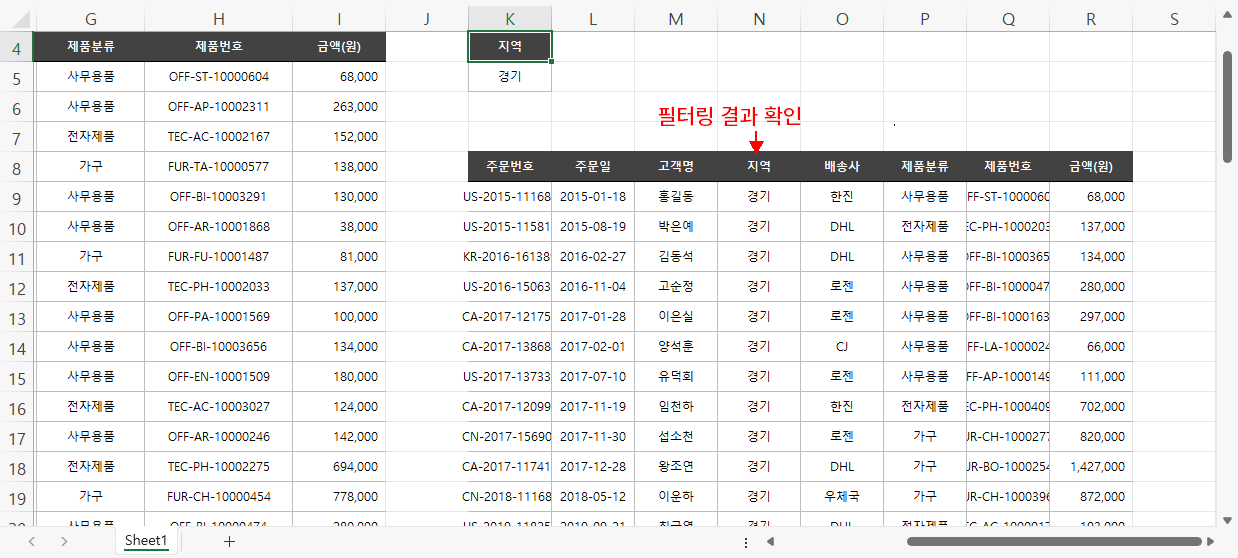Click the 제품번호 header in column H

[218, 46]
